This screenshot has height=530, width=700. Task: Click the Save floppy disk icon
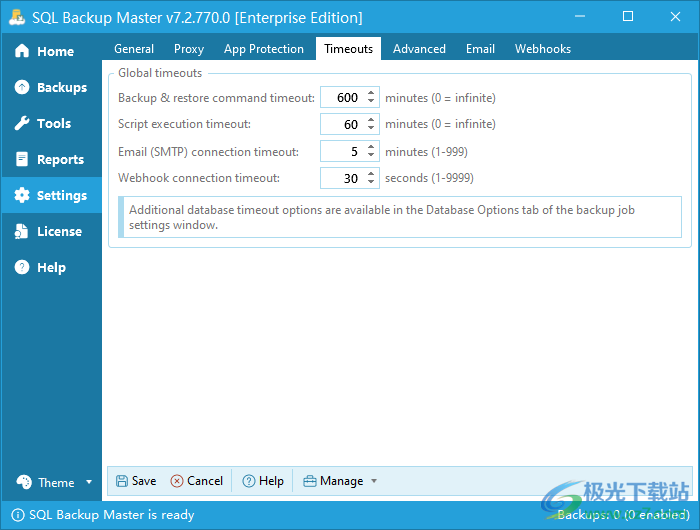(x=122, y=481)
